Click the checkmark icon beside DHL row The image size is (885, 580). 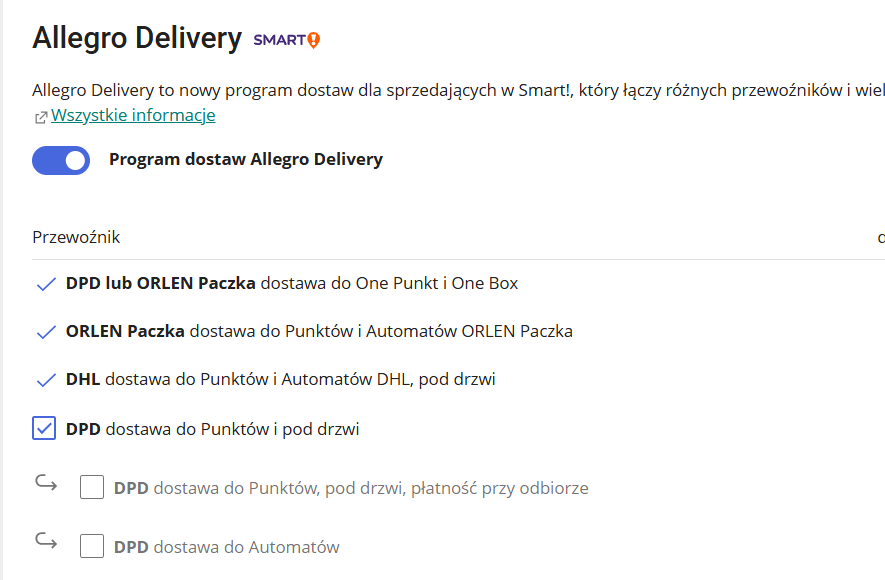click(x=45, y=380)
